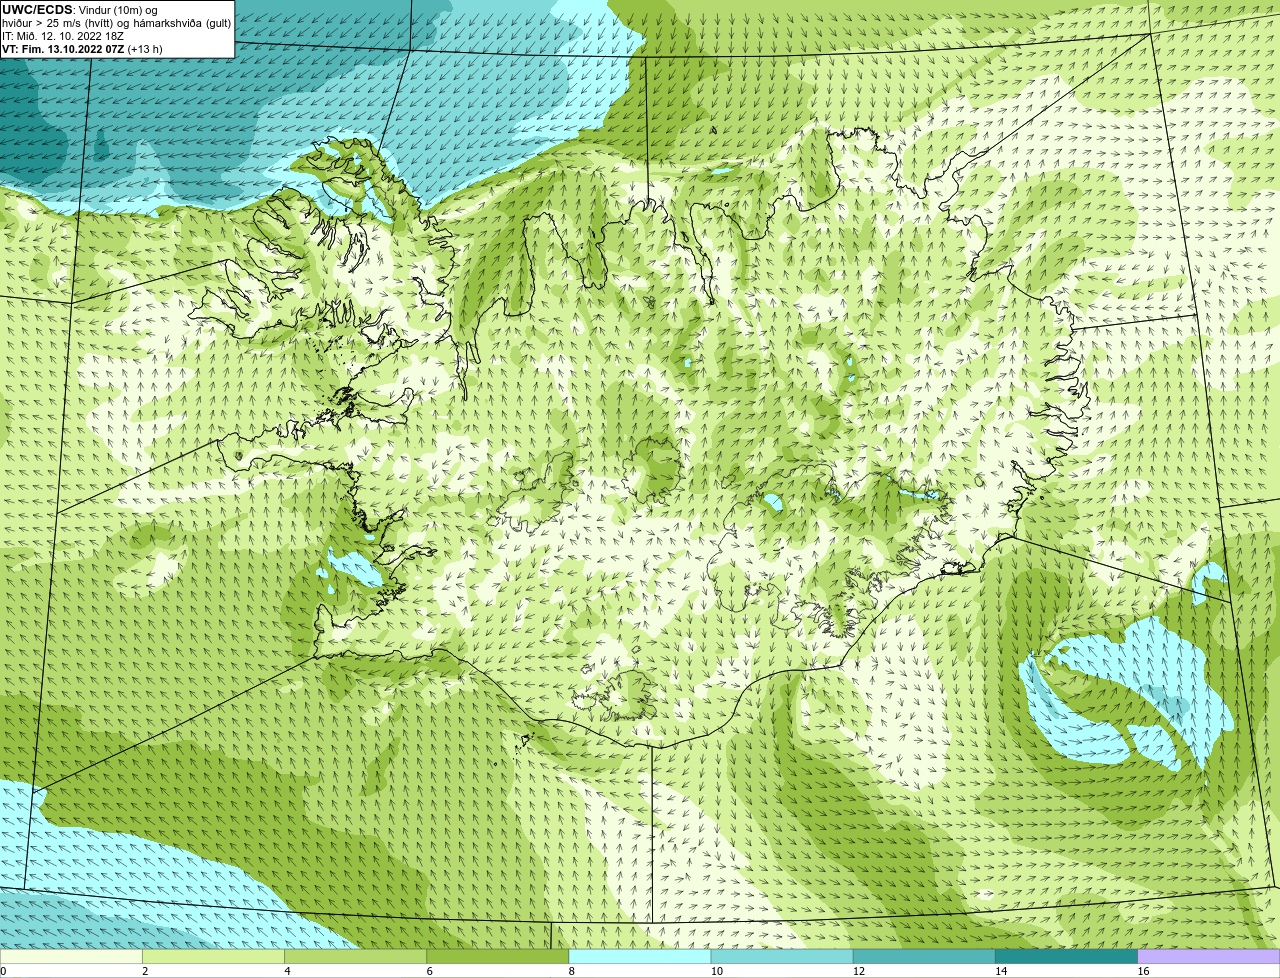Click the 'UWC/ECDS: Vindur (10m) og' title line
The width and height of the screenshot is (1280, 978).
pyautogui.click(x=81, y=9)
